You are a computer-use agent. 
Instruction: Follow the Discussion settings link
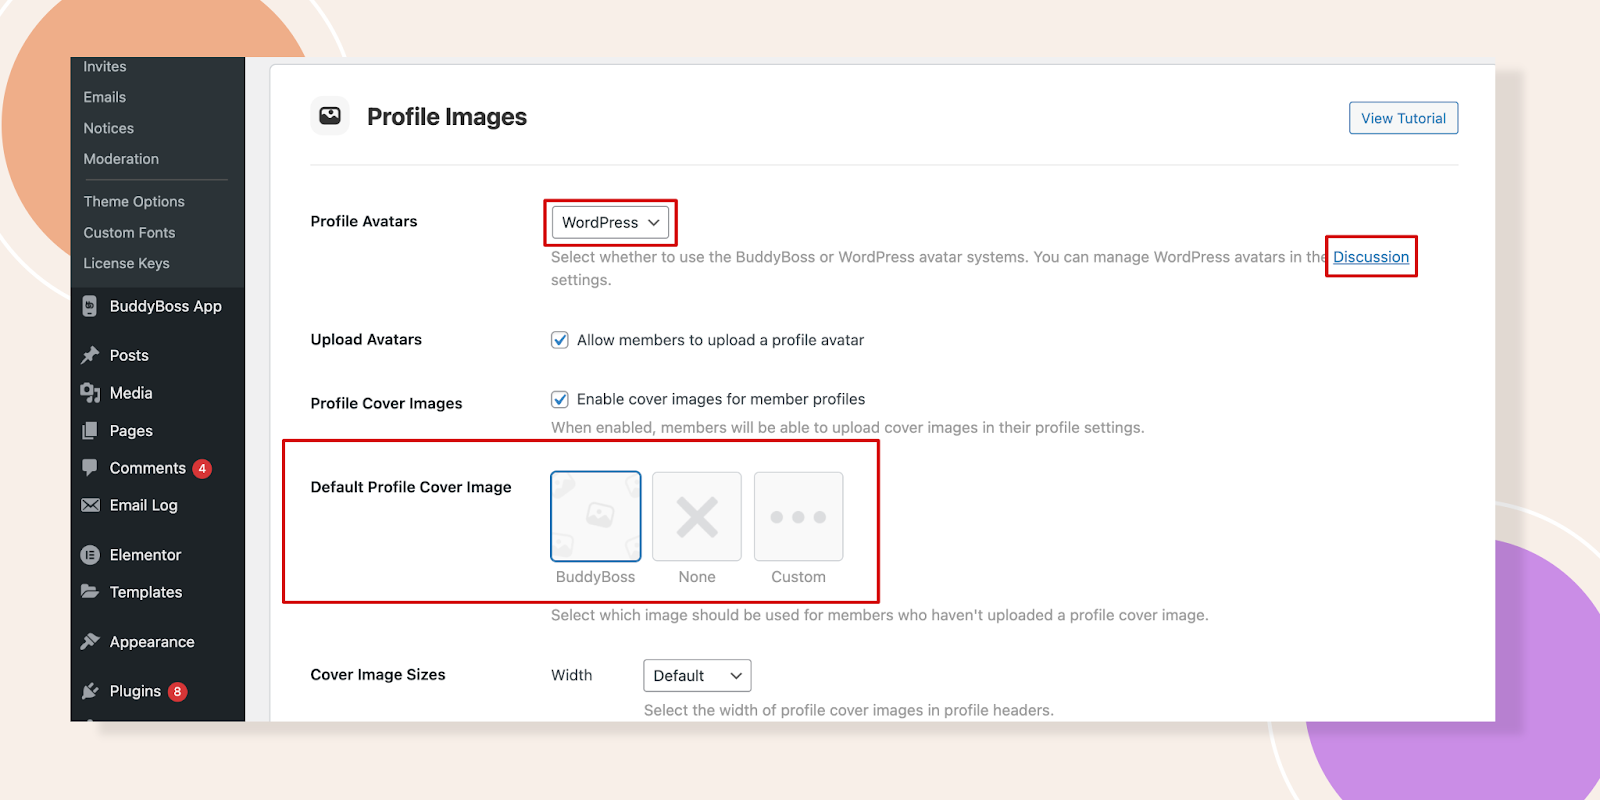(1370, 257)
